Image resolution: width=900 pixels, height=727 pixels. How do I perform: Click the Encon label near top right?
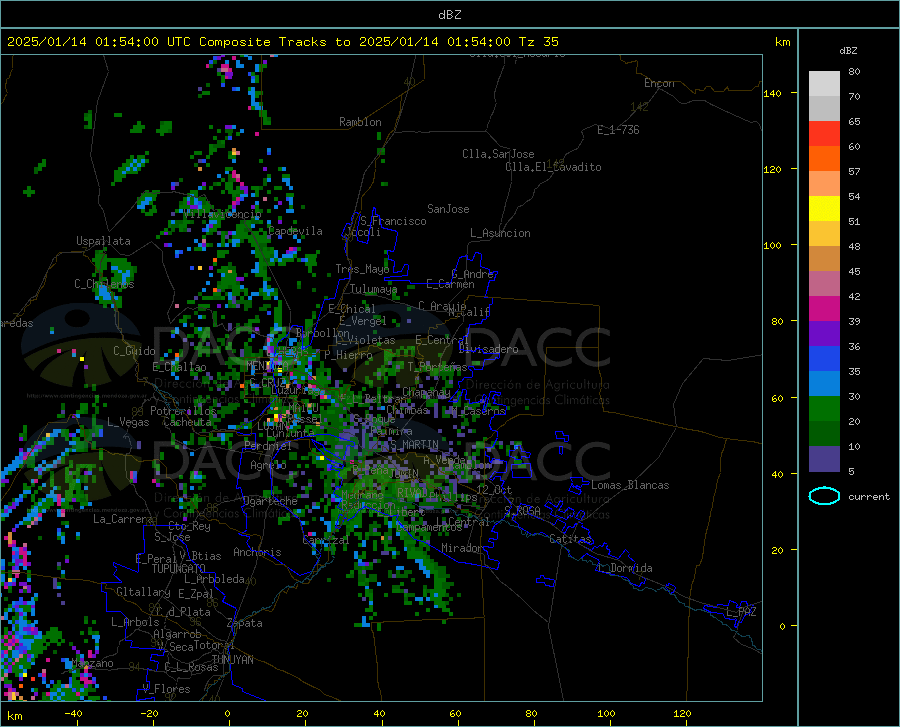tap(659, 83)
